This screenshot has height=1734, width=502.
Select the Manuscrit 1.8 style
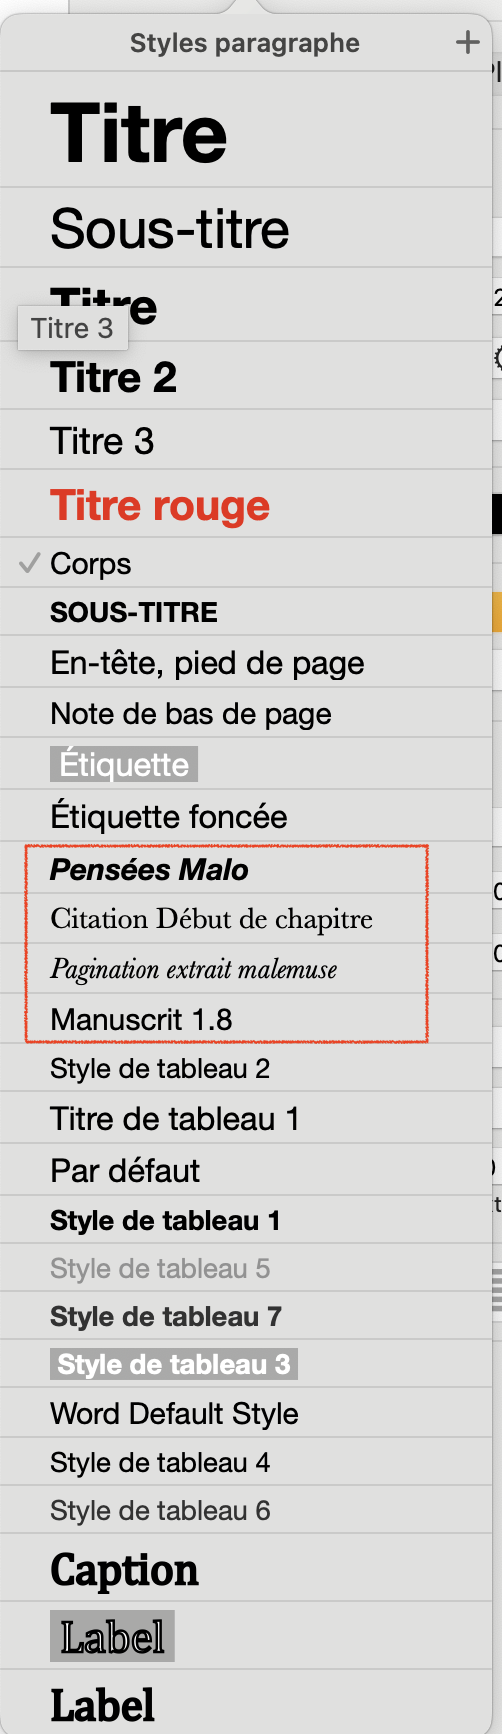[x=246, y=1018]
